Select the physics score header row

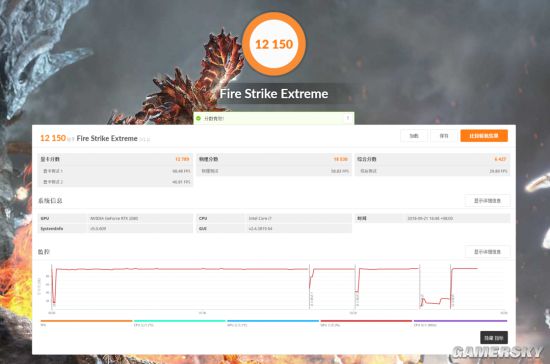(x=274, y=159)
